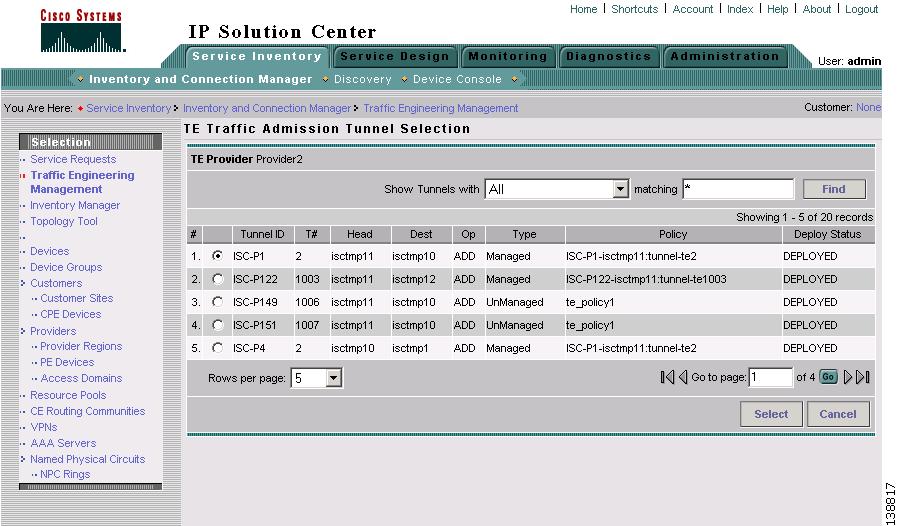Expand the Providers tree node
This screenshot has width=897, height=526.
coord(23,331)
